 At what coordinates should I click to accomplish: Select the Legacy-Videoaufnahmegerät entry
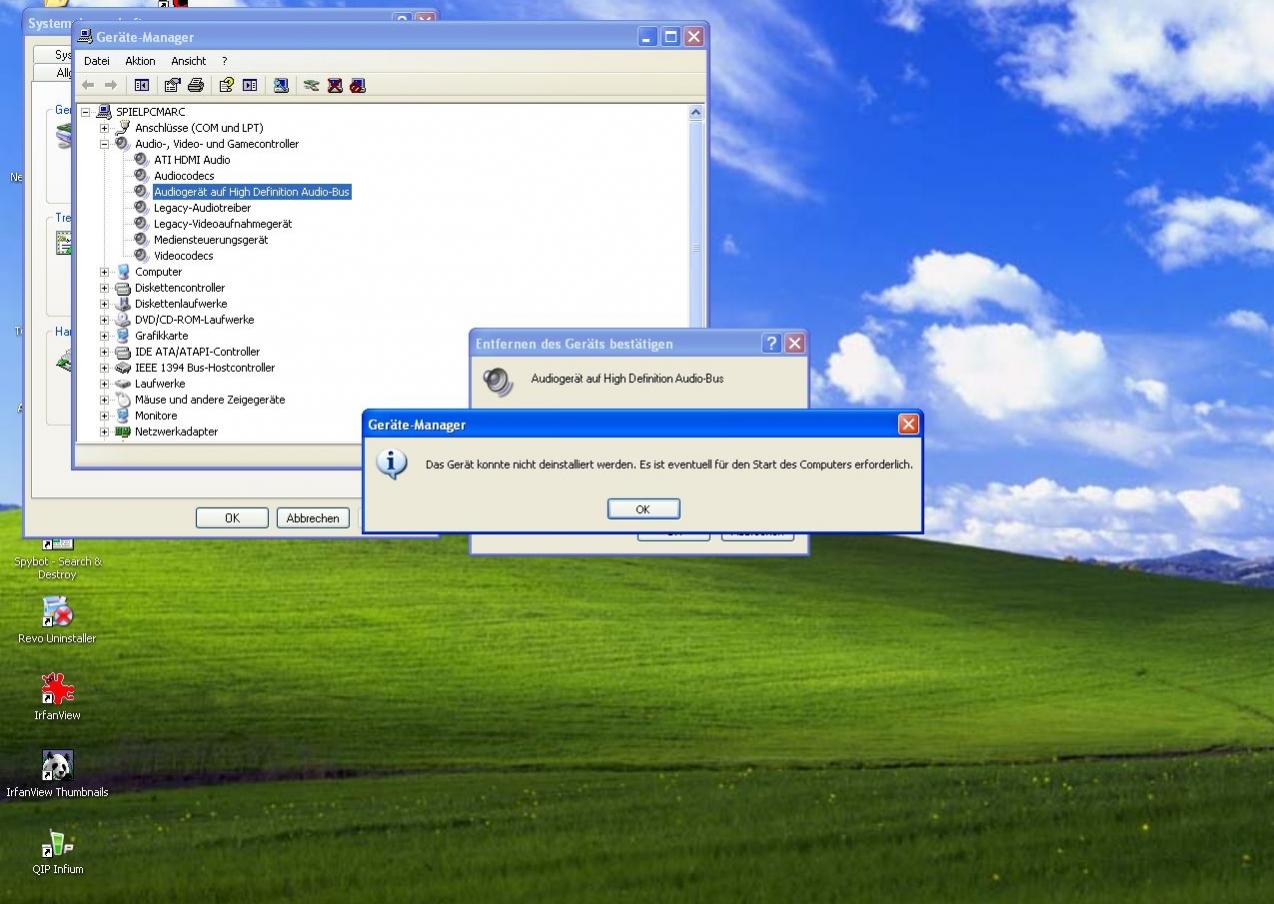[223, 224]
